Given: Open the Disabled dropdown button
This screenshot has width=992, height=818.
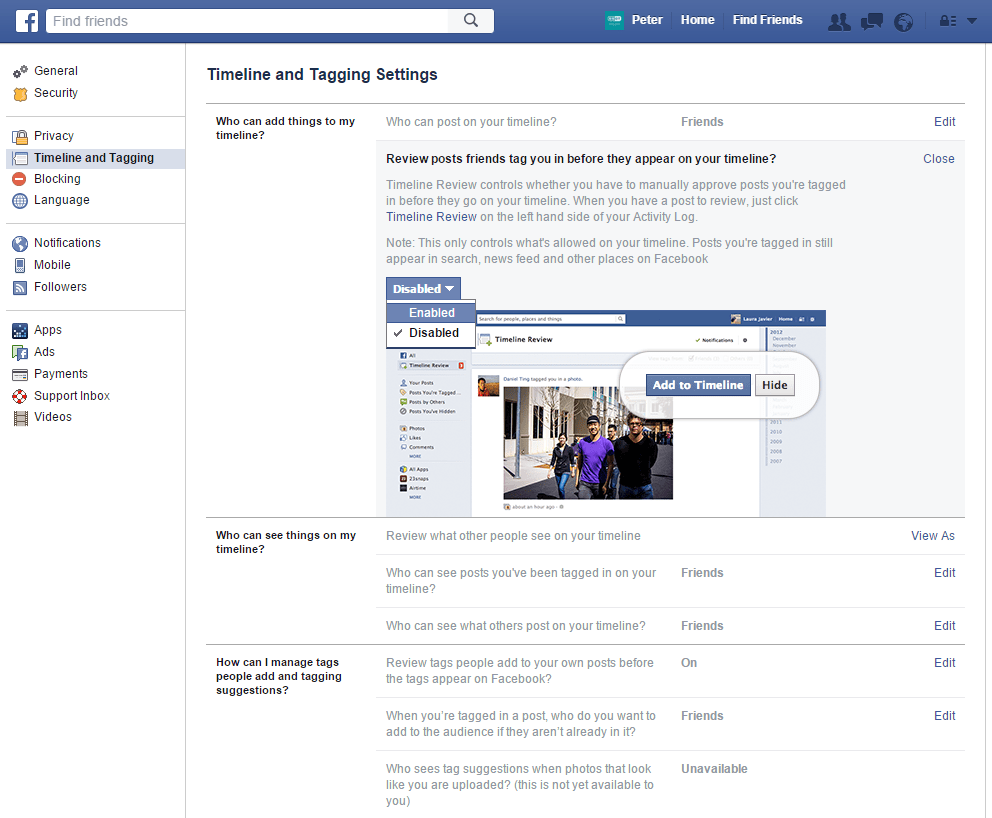Looking at the screenshot, I should point(423,289).
